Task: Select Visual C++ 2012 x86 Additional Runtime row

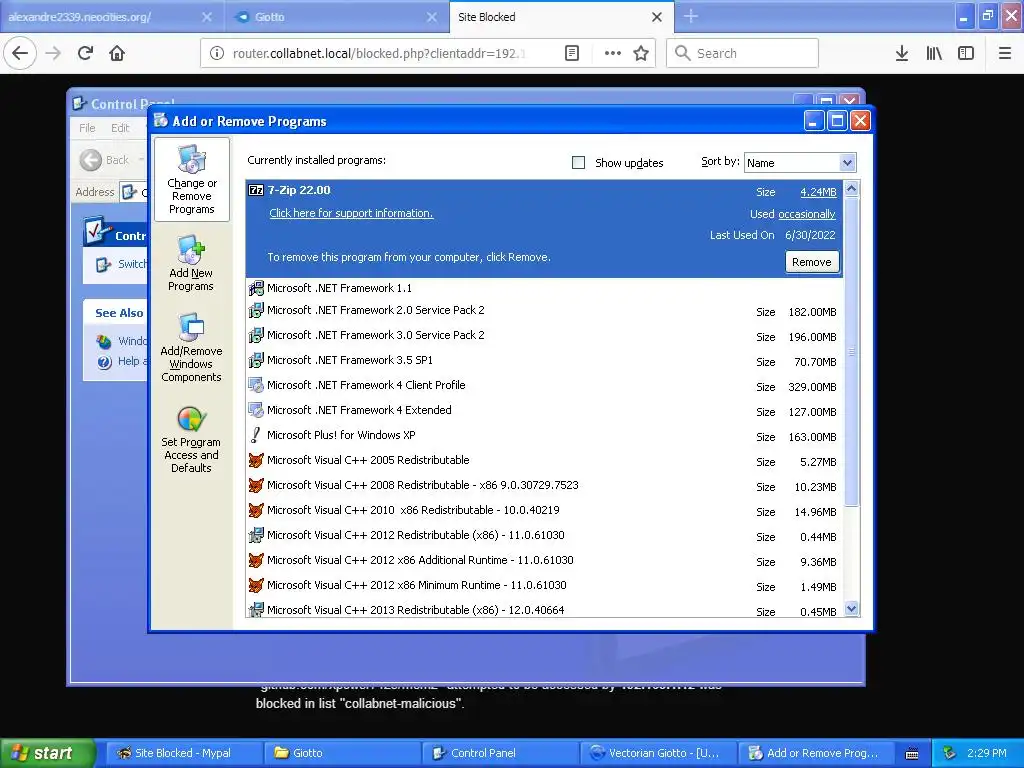Action: point(545,560)
